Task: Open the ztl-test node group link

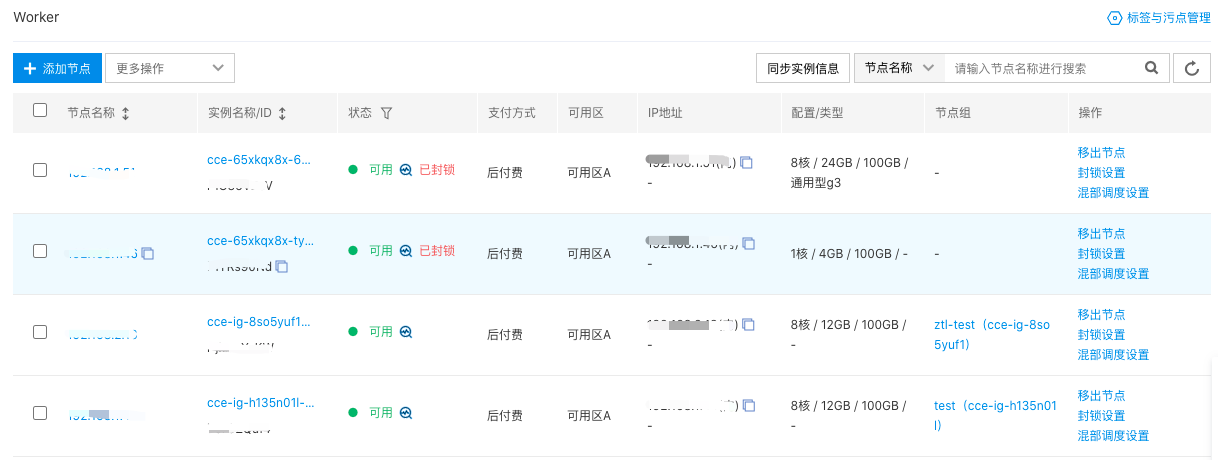Action: click(x=992, y=335)
